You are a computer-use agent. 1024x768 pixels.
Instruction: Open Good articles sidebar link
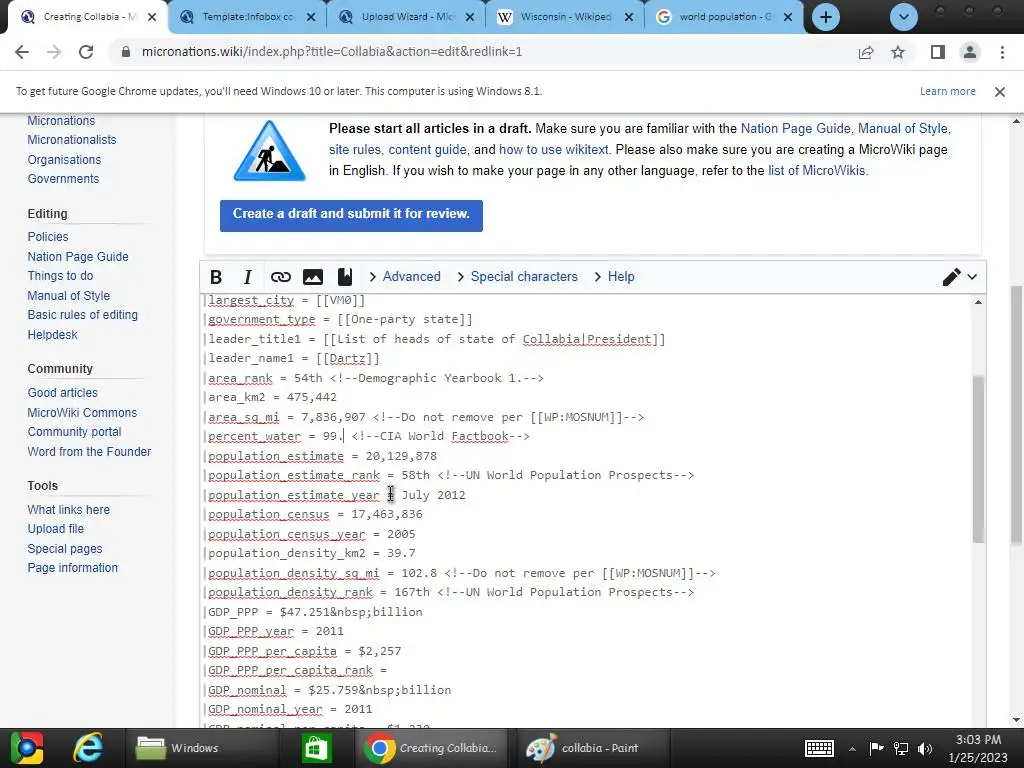[x=63, y=392]
